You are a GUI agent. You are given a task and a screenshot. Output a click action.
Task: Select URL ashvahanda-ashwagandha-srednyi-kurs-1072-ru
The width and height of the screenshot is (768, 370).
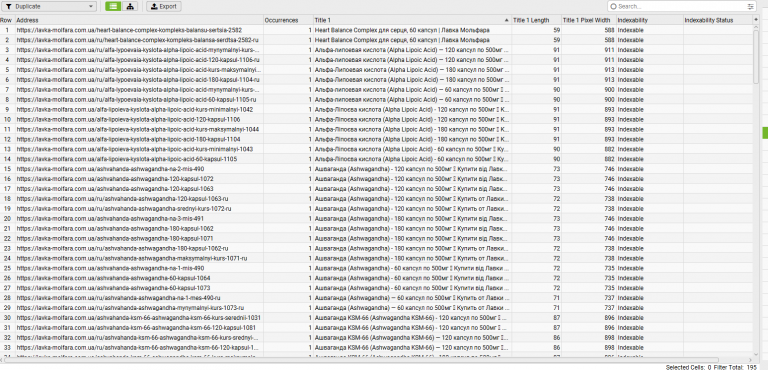pyautogui.click(x=124, y=209)
